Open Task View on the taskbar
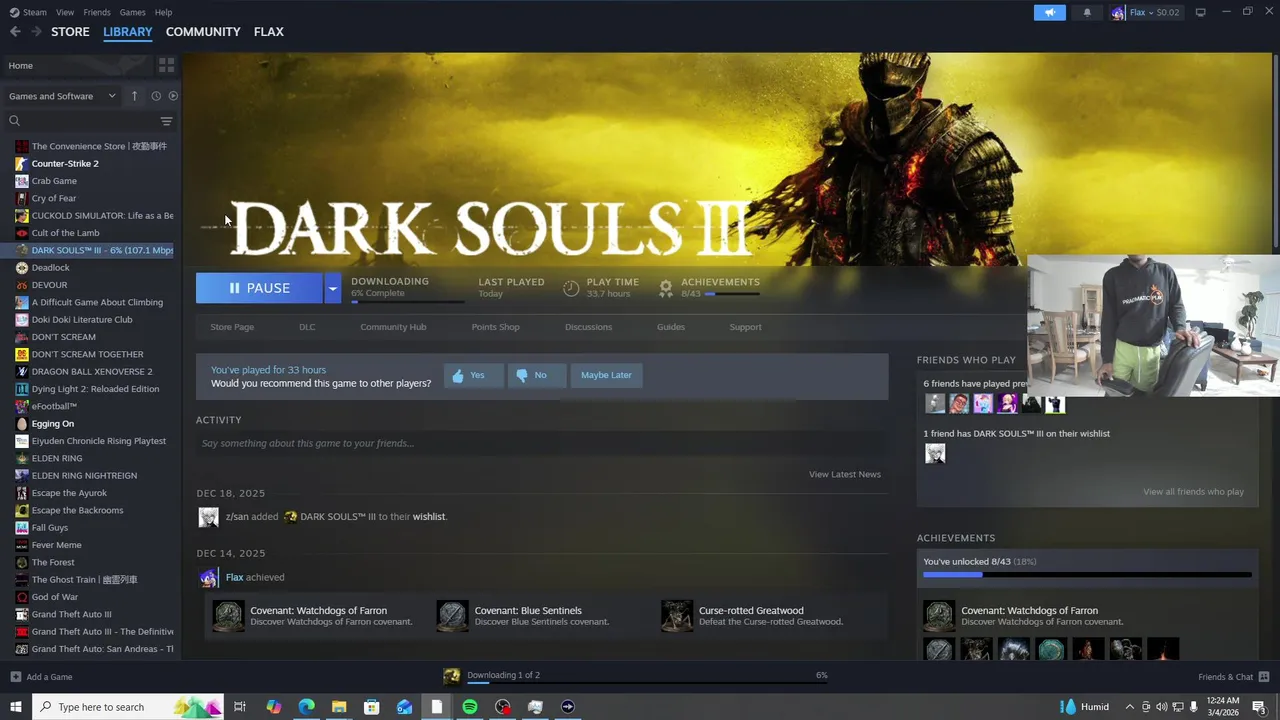Viewport: 1280px width, 720px height. click(240, 707)
